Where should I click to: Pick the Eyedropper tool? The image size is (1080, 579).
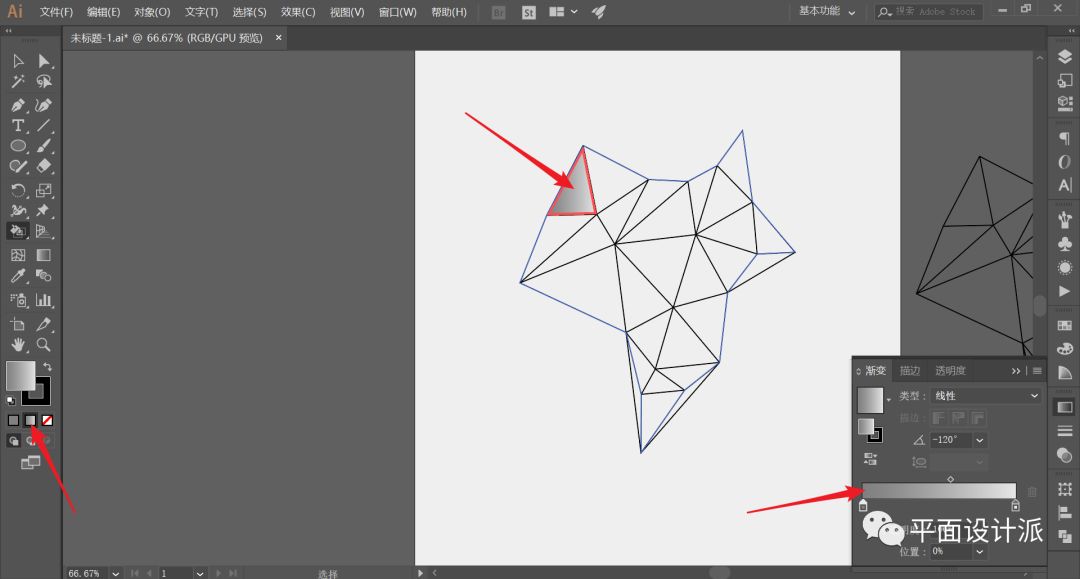(18, 276)
